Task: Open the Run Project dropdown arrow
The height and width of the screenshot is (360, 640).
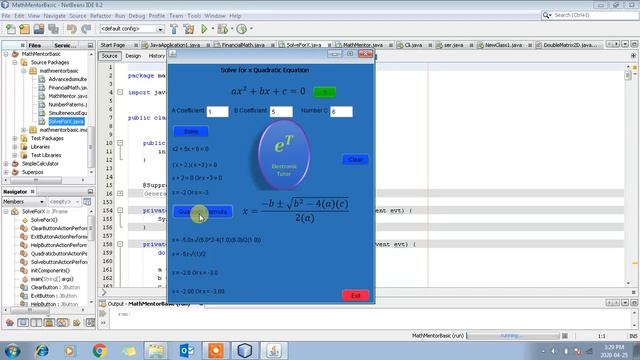Action: tap(213, 29)
